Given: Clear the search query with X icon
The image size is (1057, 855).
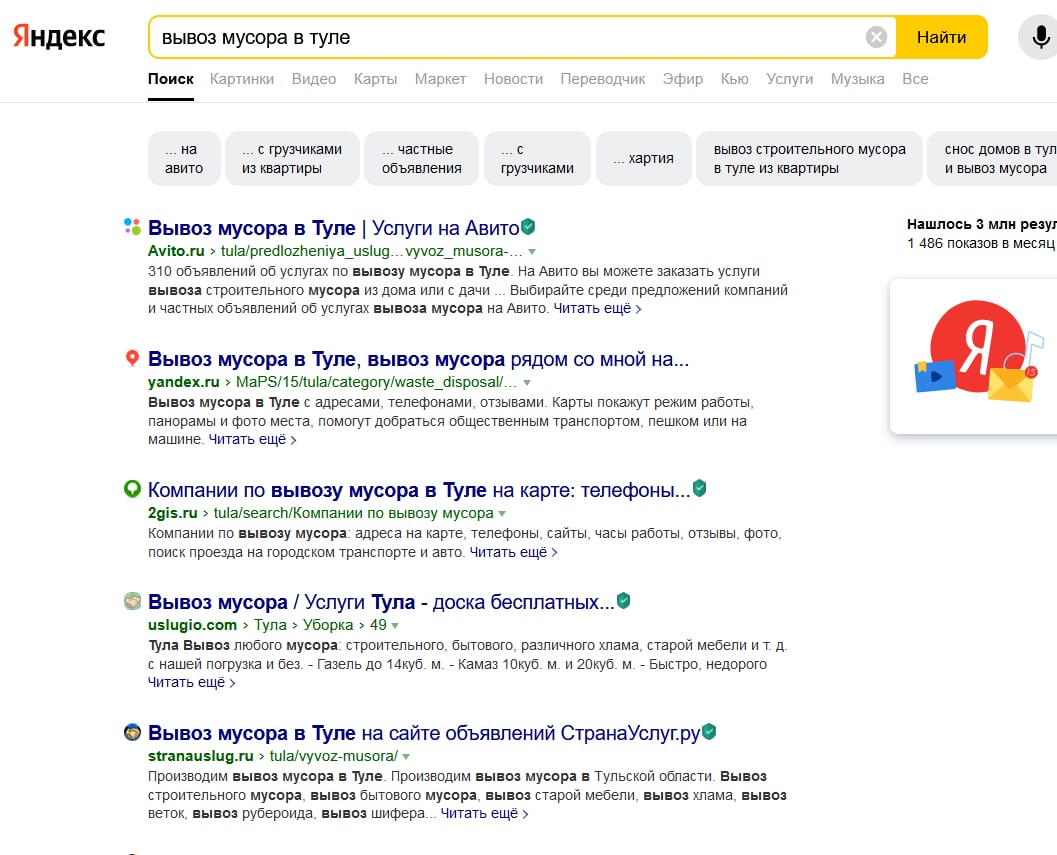Looking at the screenshot, I should pos(876,37).
